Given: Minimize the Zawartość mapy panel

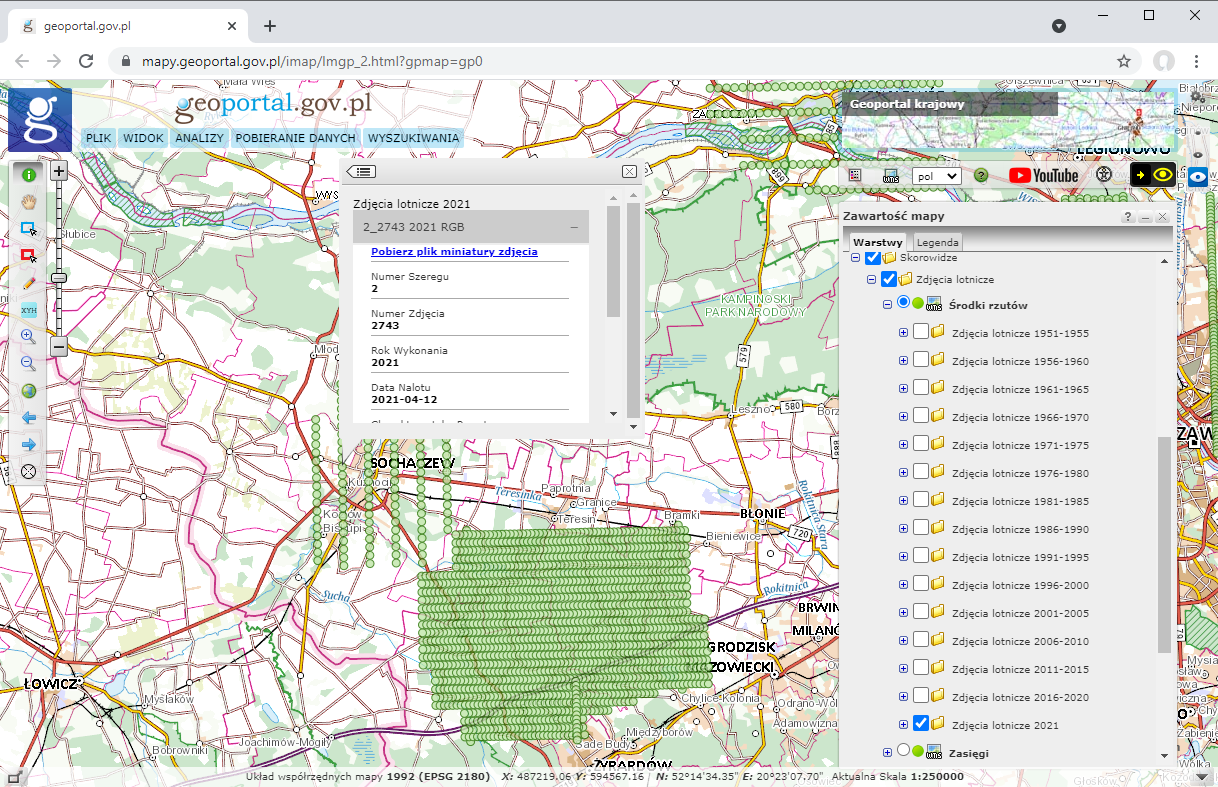Looking at the screenshot, I should (1145, 216).
